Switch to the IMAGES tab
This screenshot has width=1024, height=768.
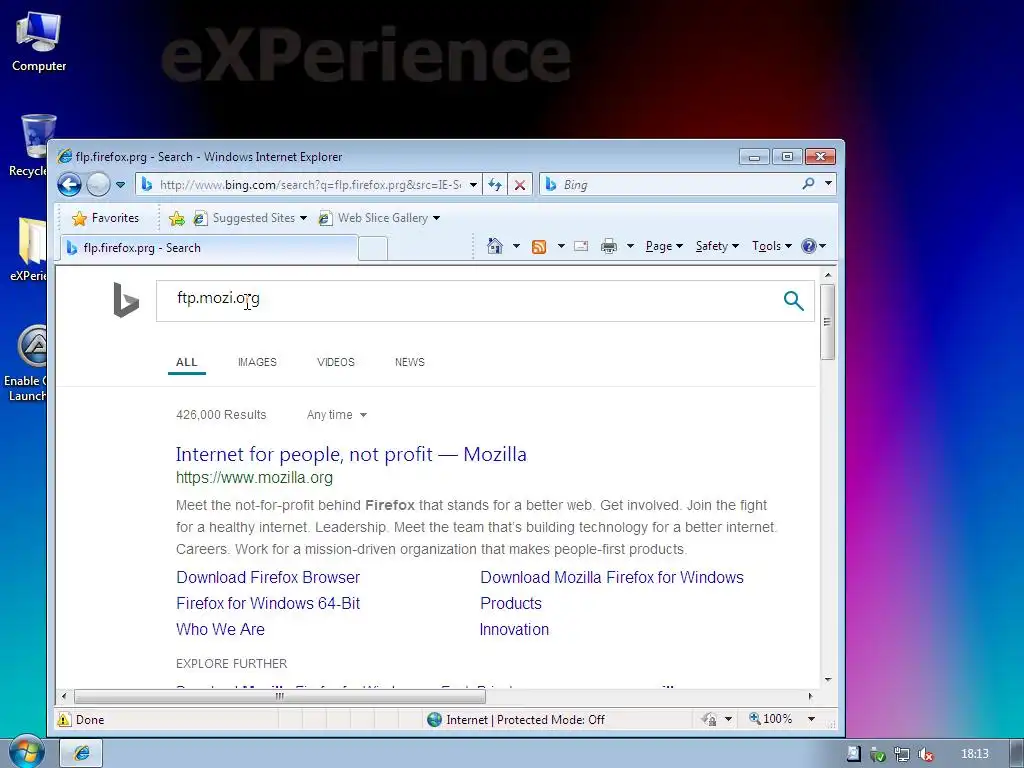(x=257, y=362)
